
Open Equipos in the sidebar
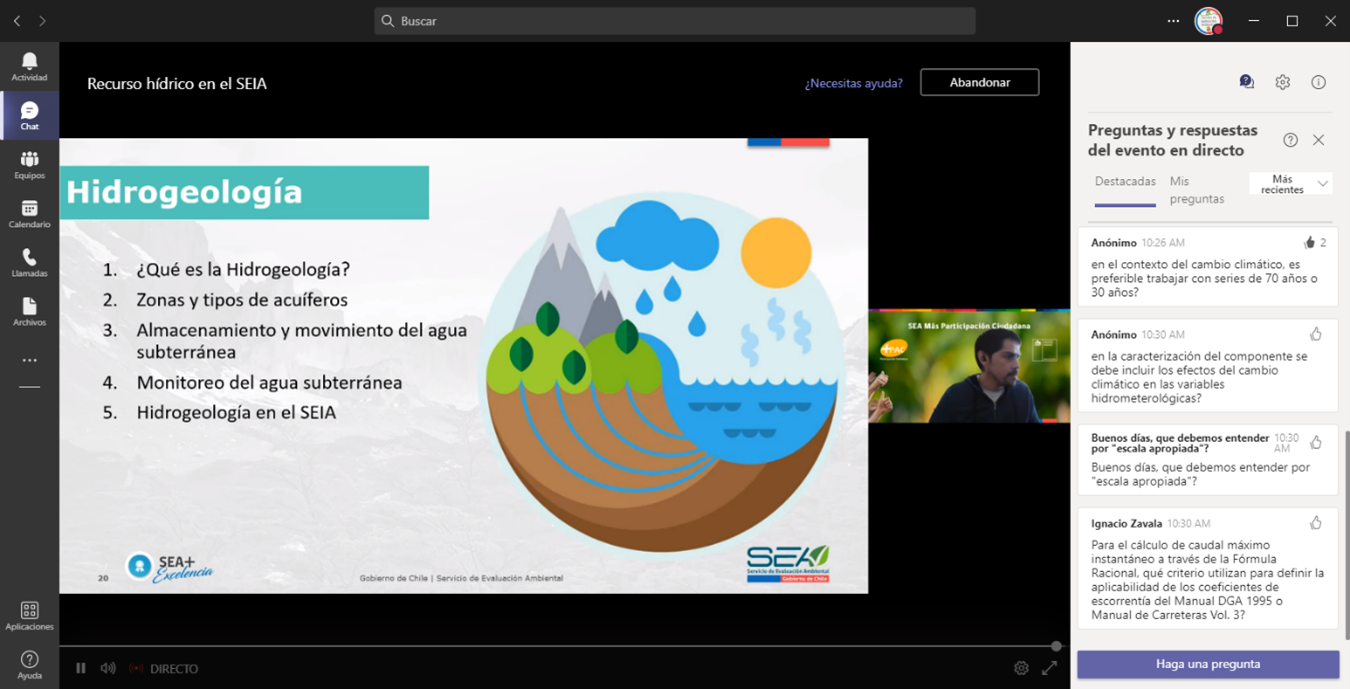[x=29, y=164]
